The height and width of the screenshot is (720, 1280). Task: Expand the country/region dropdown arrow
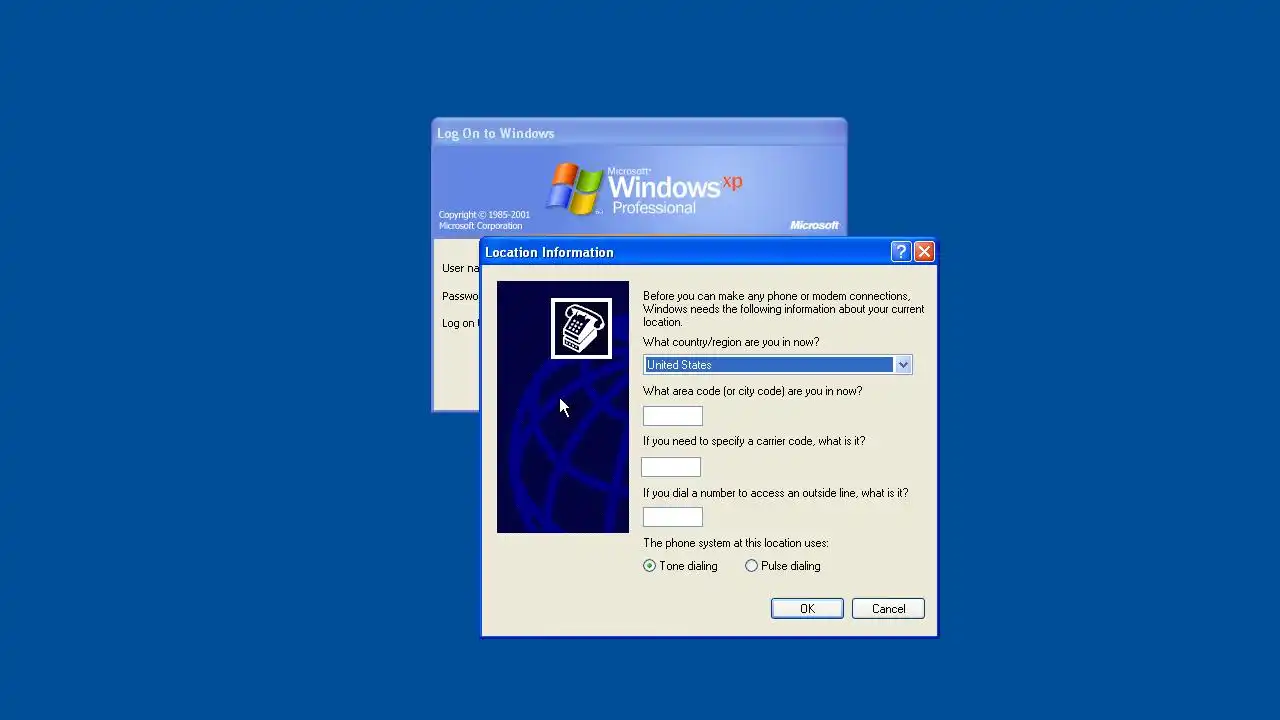903,365
